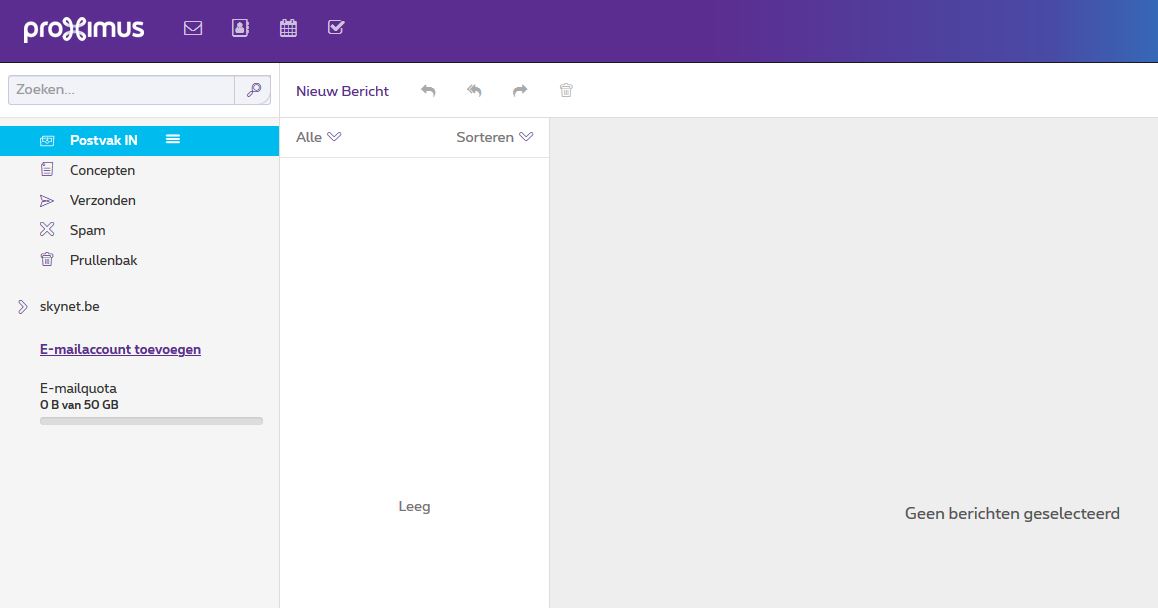Open the Mail icon in top bar
The width and height of the screenshot is (1158, 608).
tap(193, 28)
